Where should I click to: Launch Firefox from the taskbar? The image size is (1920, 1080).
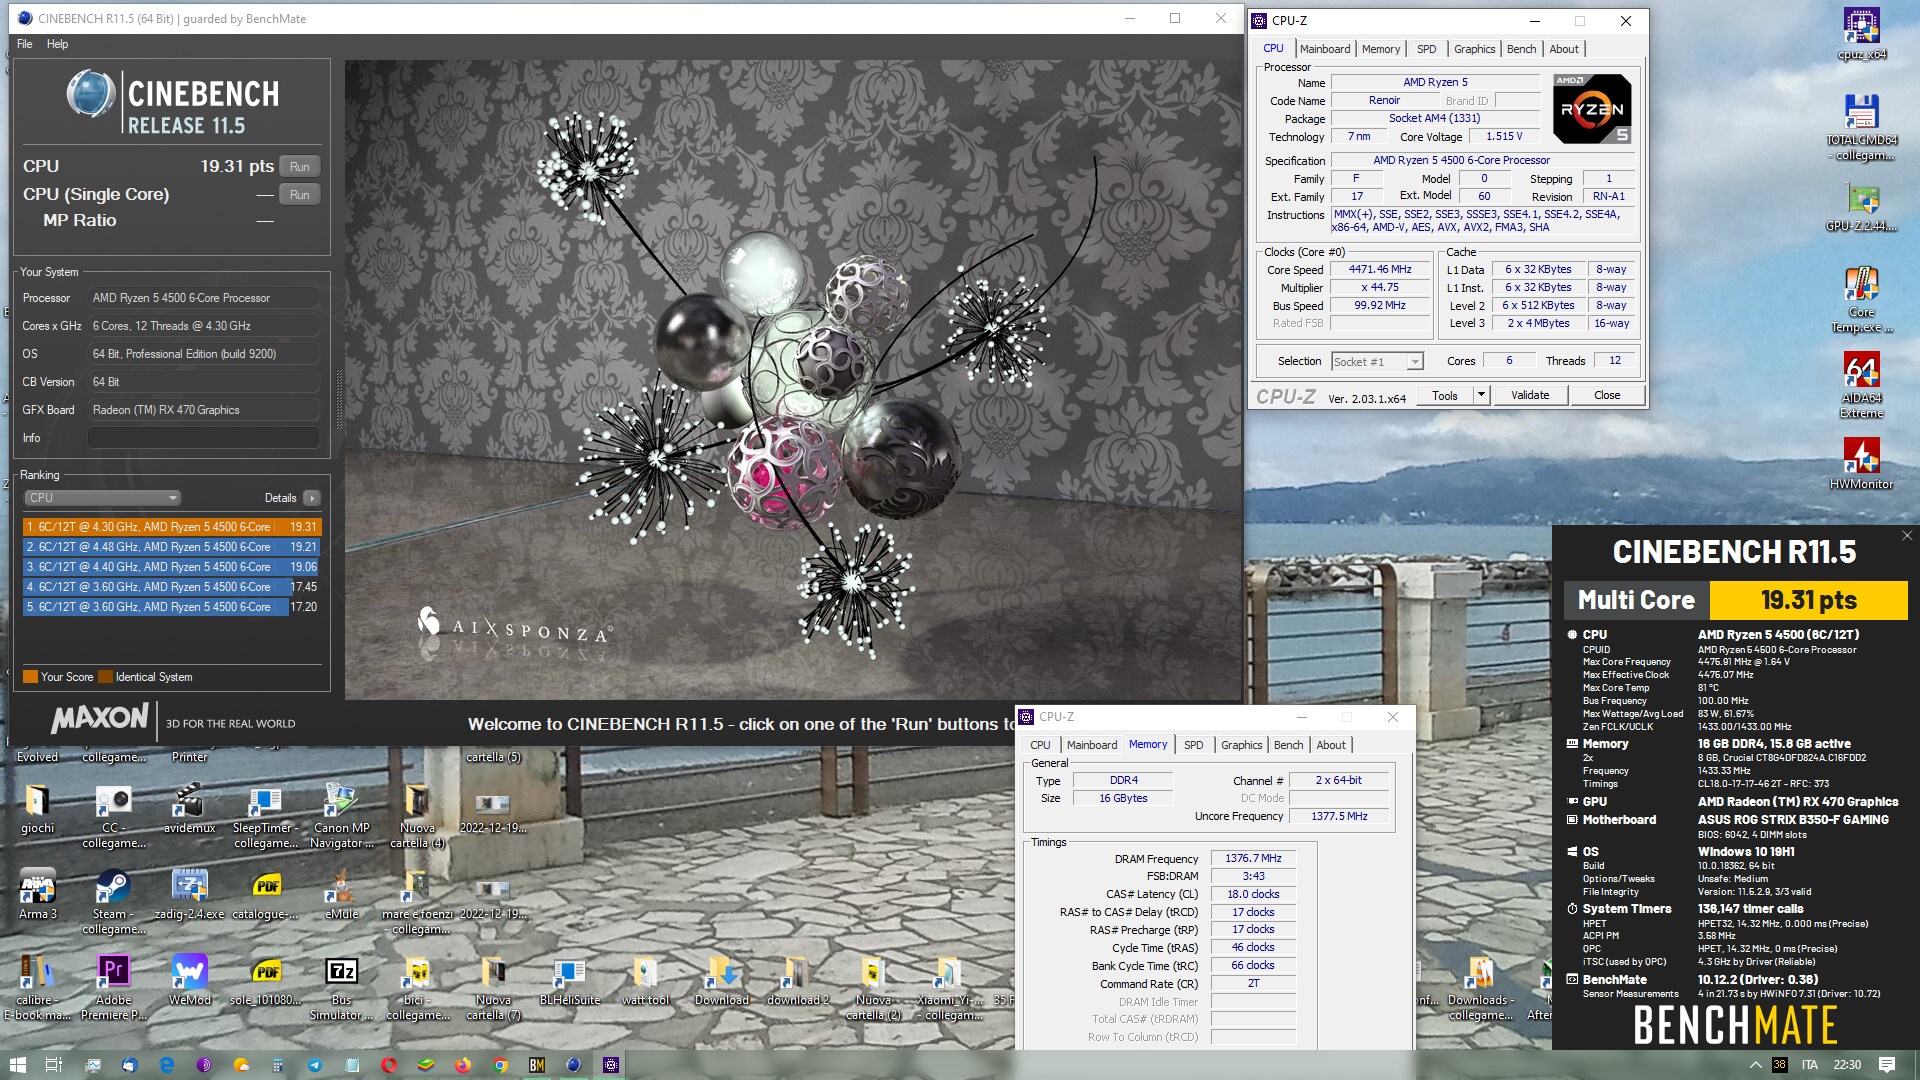tap(463, 1065)
